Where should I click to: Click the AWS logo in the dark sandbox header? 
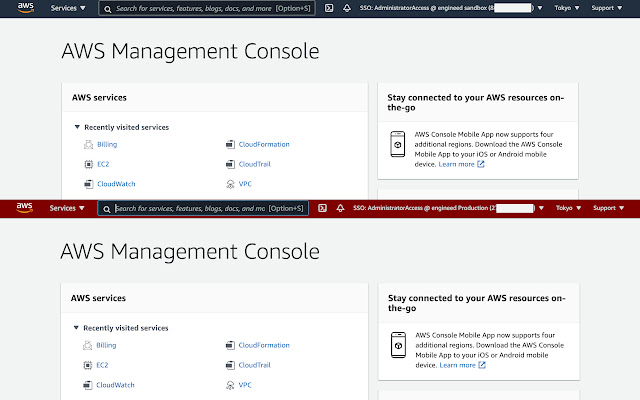coord(26,7)
